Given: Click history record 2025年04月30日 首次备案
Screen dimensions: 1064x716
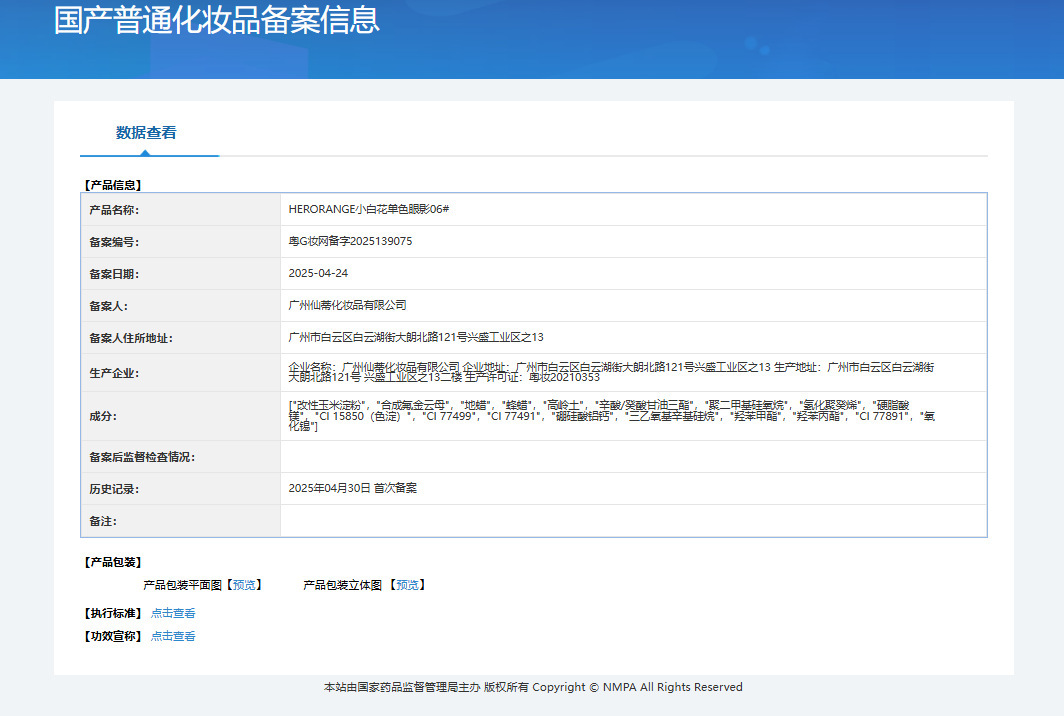Looking at the screenshot, I should click(x=353, y=488).
